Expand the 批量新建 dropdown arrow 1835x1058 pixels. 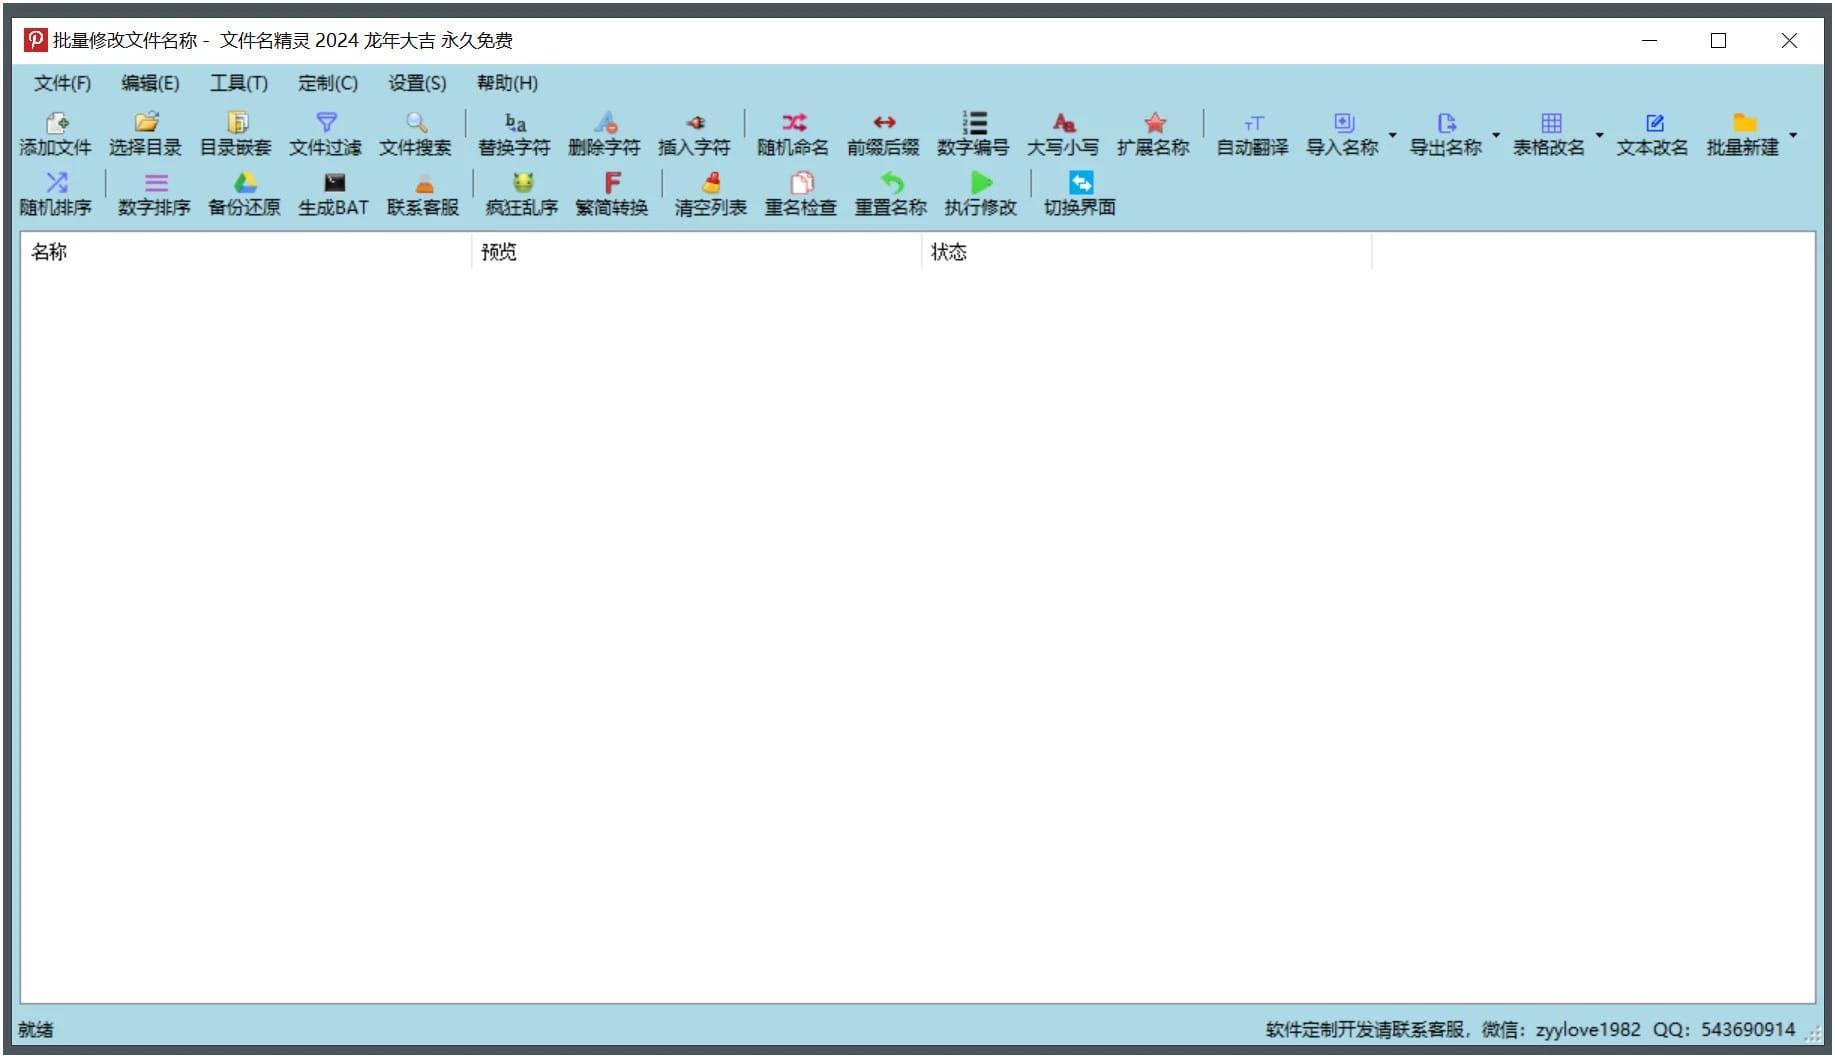coord(1793,135)
